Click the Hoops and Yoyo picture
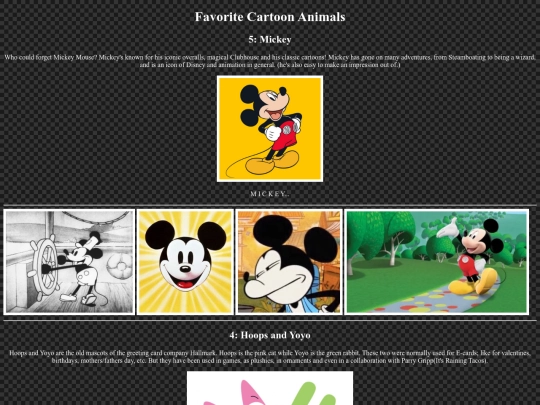540x405 pixels. coord(270,388)
